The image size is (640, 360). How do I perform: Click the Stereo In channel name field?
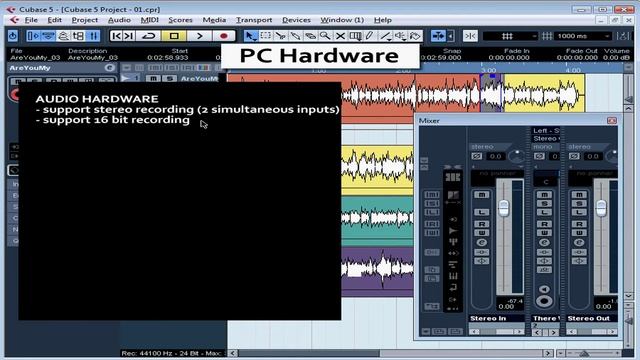pyautogui.click(x=497, y=318)
